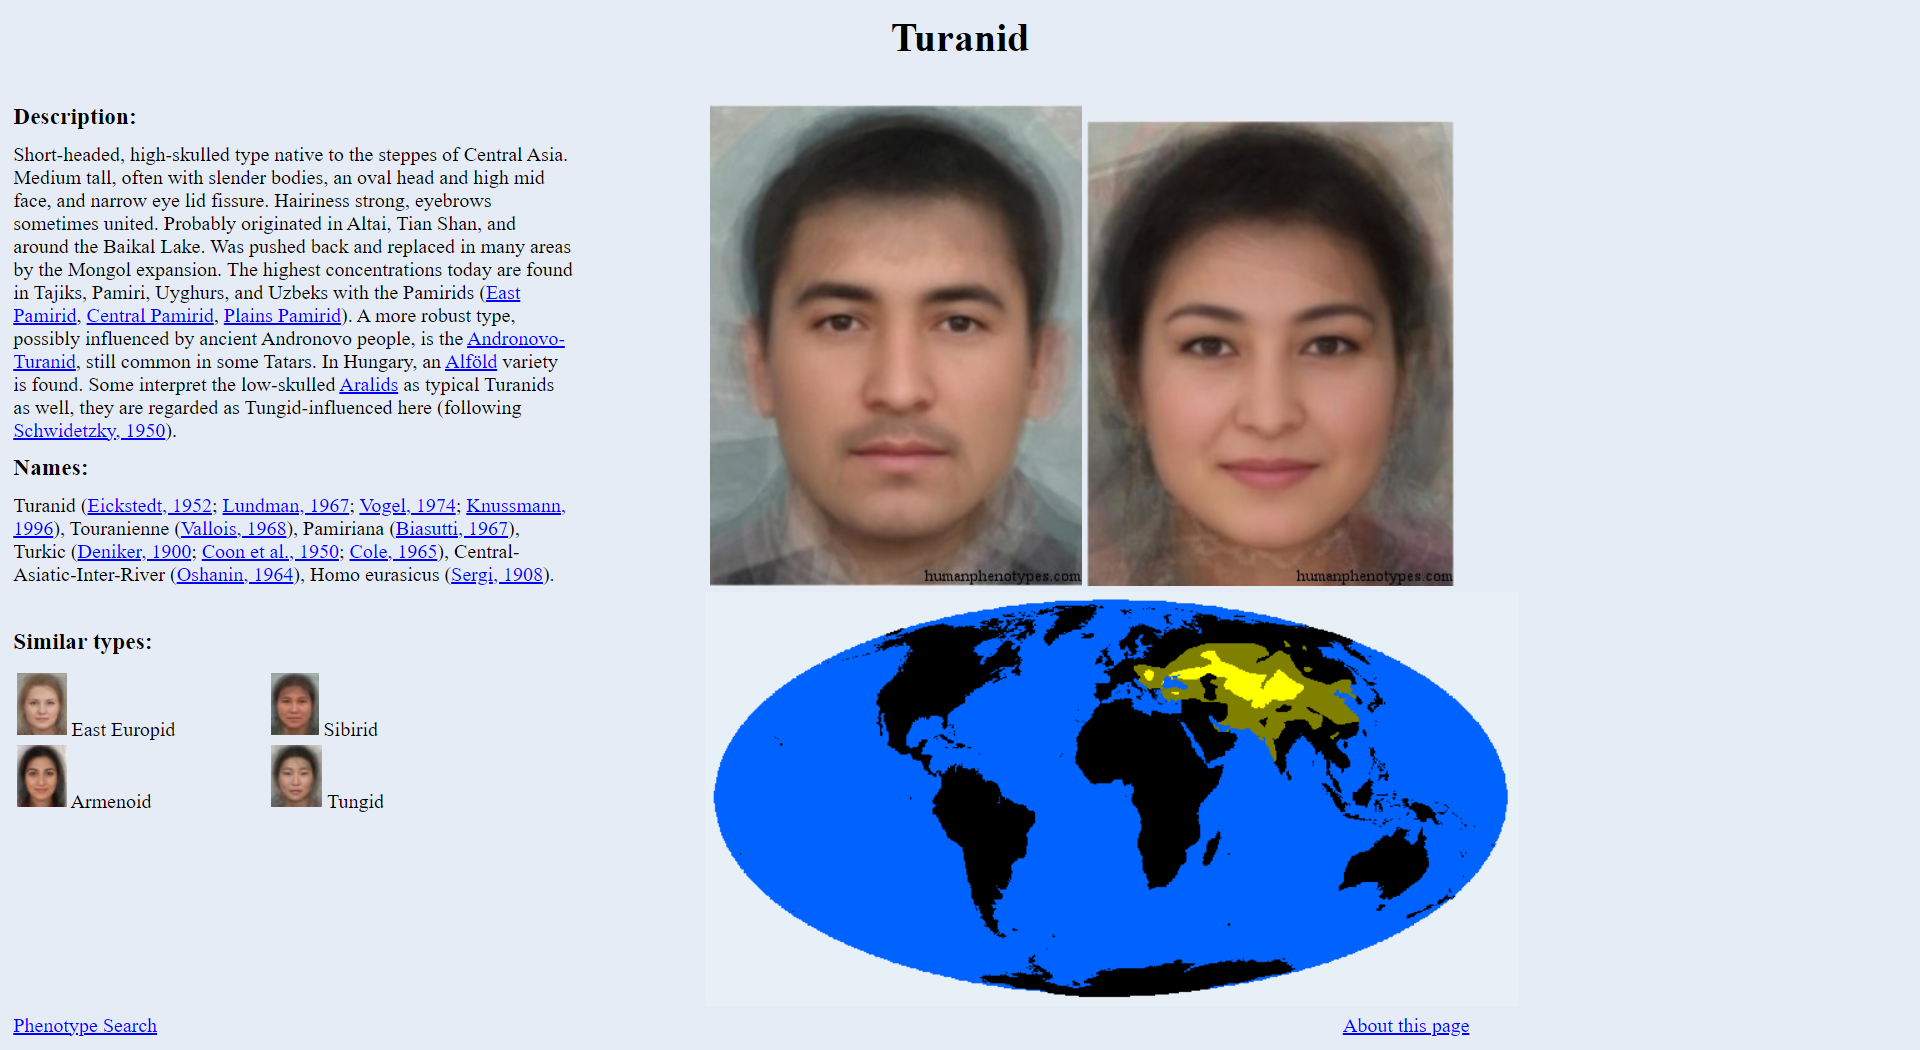This screenshot has height=1050, width=1920.
Task: Visit the Aralids link
Action: coord(369,385)
